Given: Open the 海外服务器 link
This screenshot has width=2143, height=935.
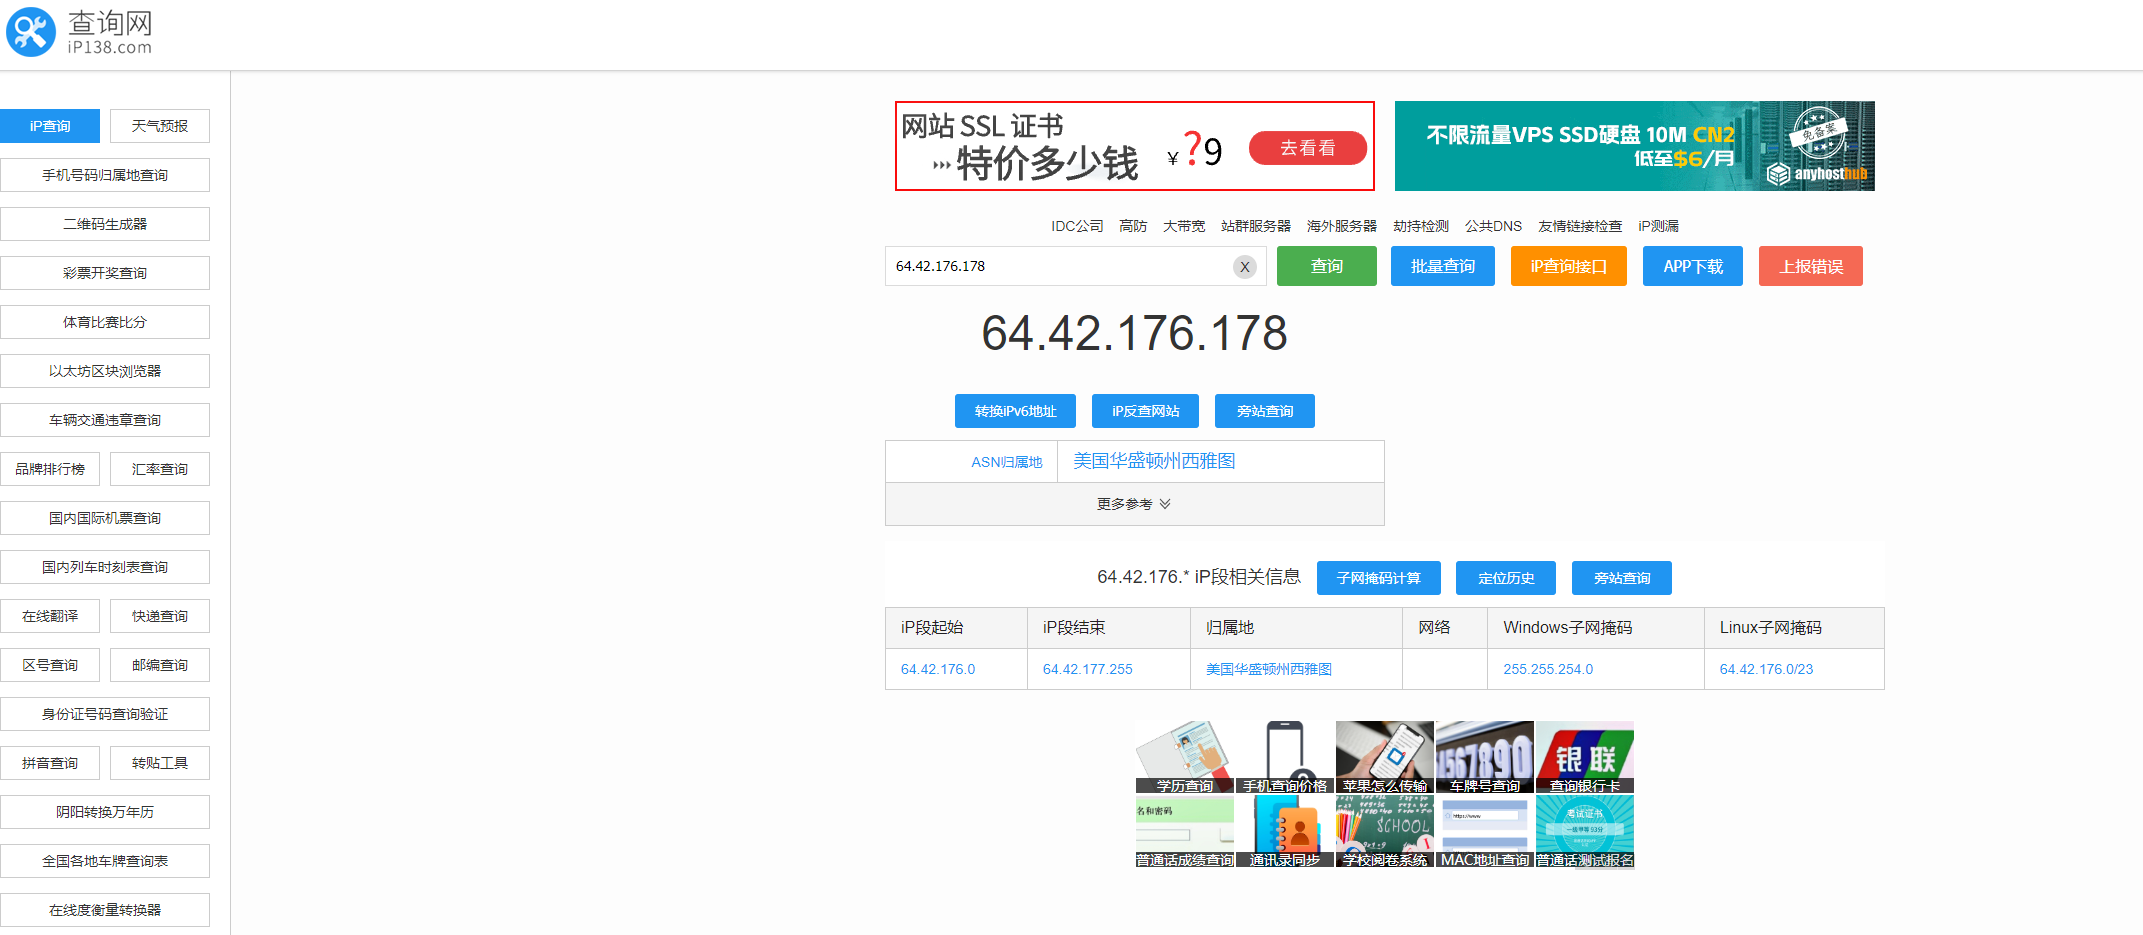Looking at the screenshot, I should coord(1342,226).
